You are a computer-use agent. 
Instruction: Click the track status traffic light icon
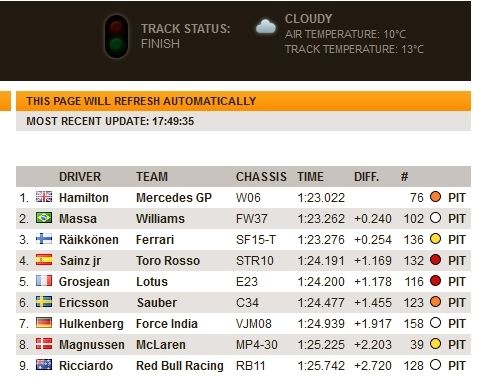pos(116,36)
